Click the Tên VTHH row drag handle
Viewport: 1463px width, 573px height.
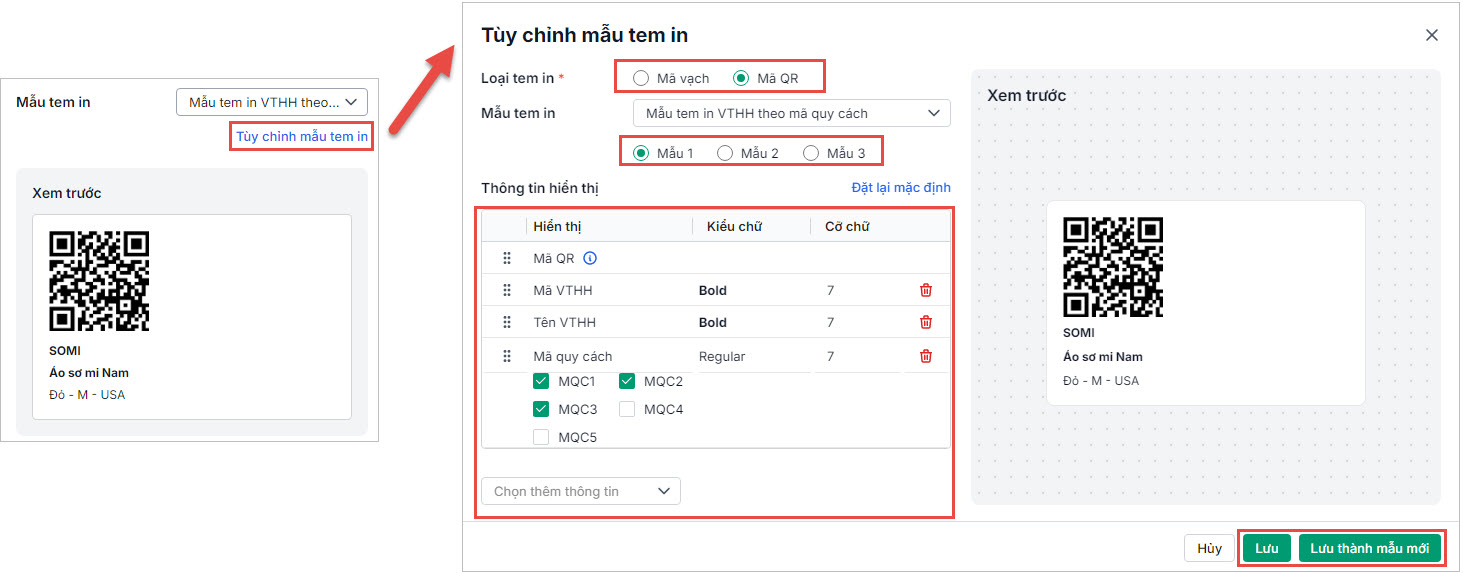click(507, 322)
